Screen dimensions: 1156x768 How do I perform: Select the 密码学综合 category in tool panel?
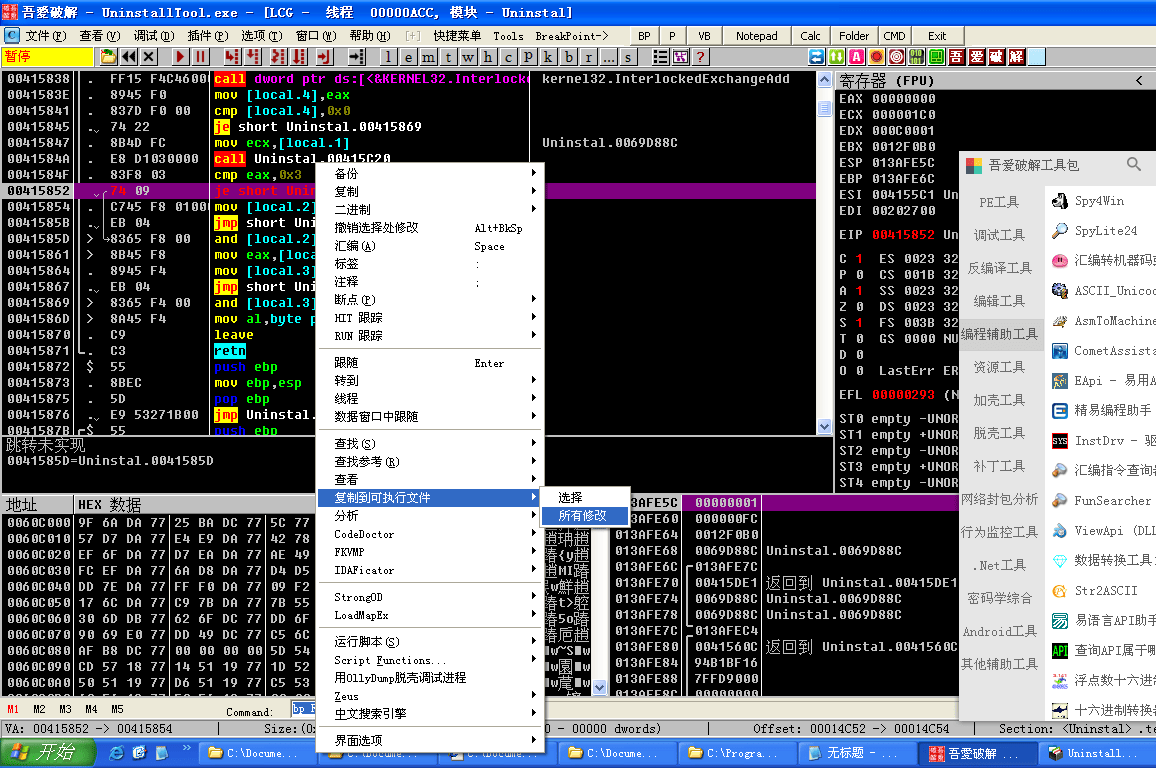pos(999,598)
